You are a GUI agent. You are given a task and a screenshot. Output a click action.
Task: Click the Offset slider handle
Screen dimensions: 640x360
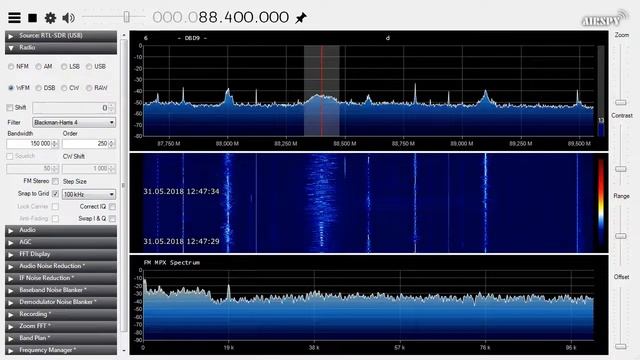(x=621, y=346)
